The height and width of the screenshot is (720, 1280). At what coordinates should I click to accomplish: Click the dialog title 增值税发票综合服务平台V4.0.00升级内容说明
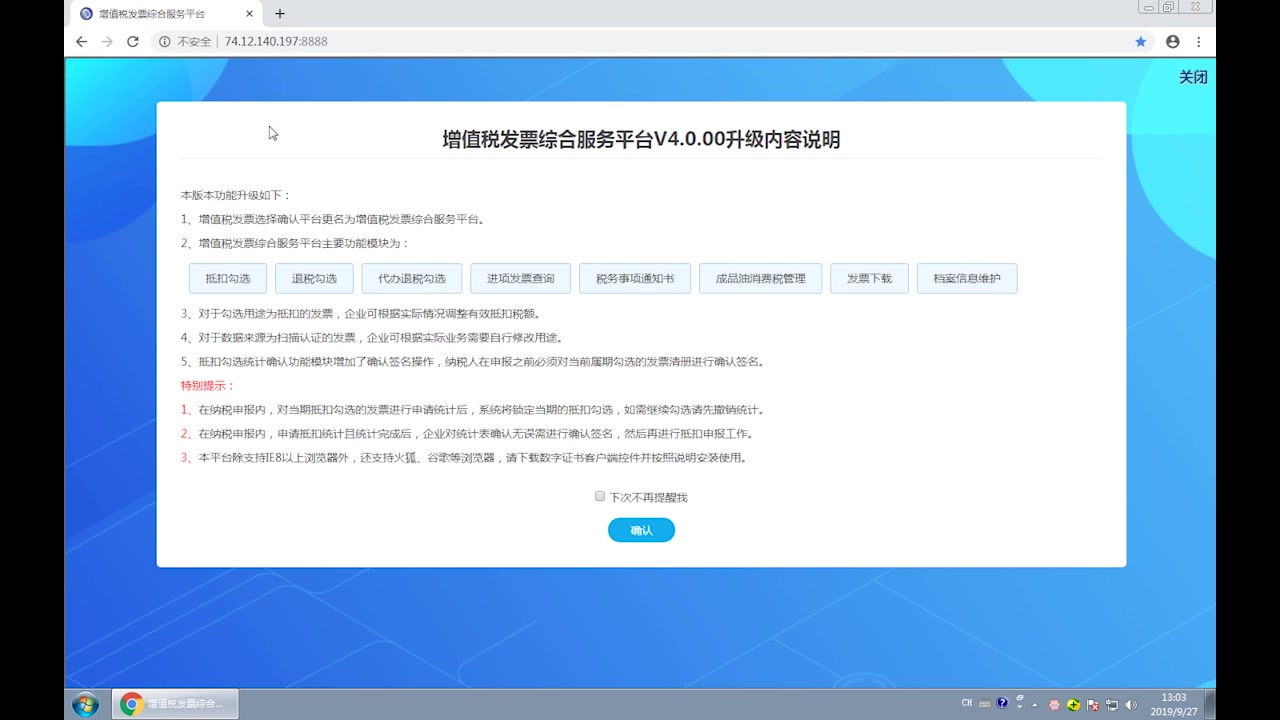641,139
